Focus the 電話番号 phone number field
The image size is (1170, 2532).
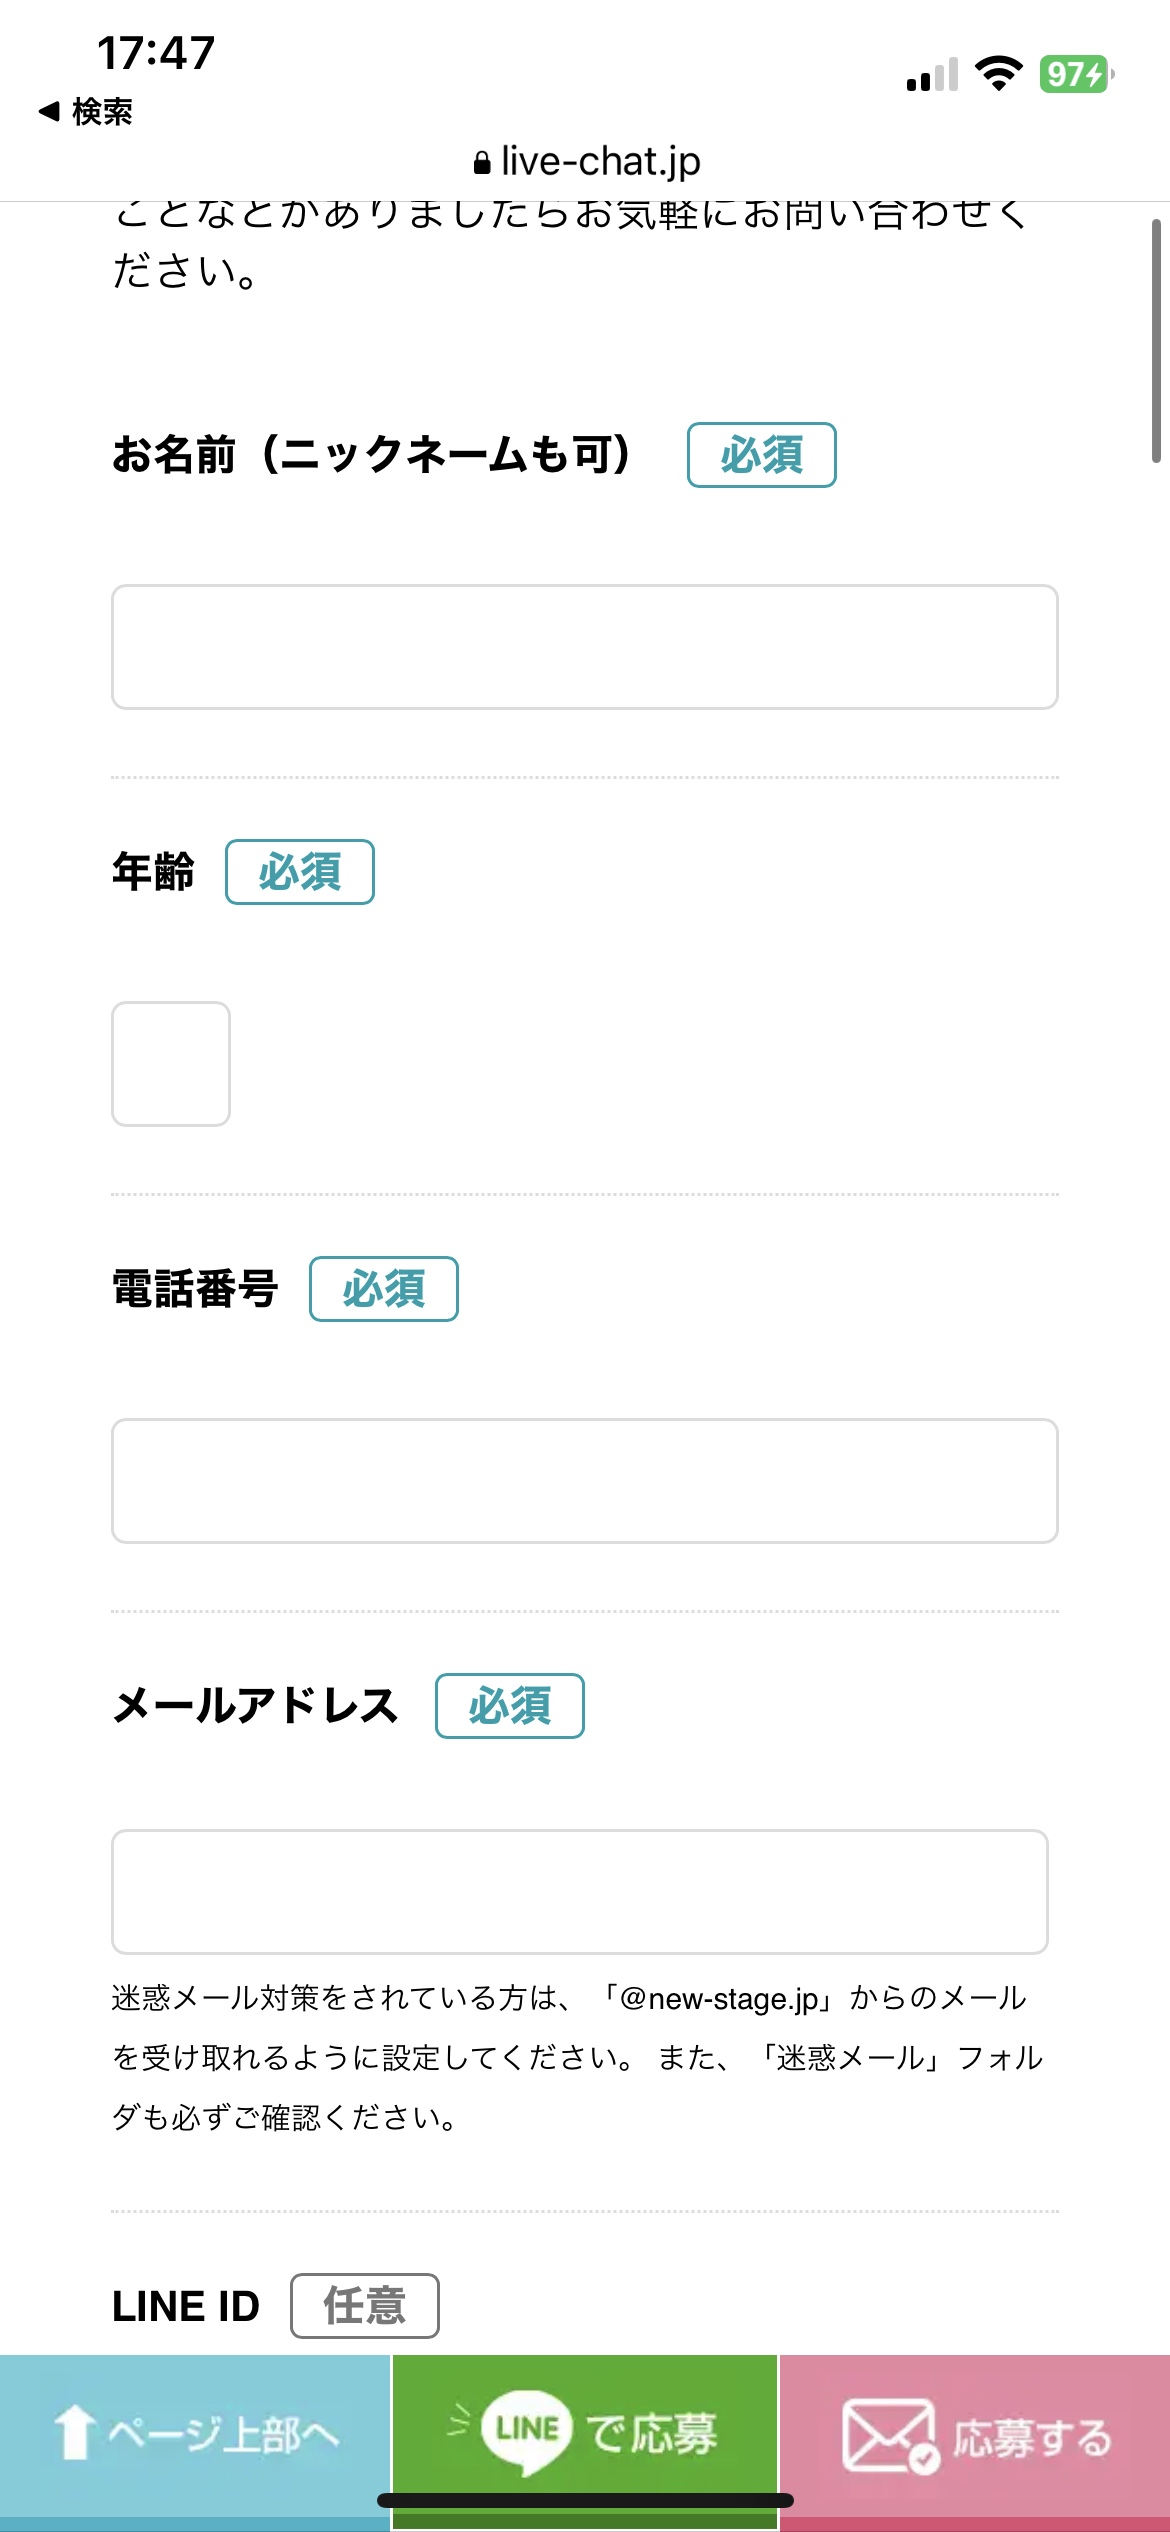tap(585, 1481)
